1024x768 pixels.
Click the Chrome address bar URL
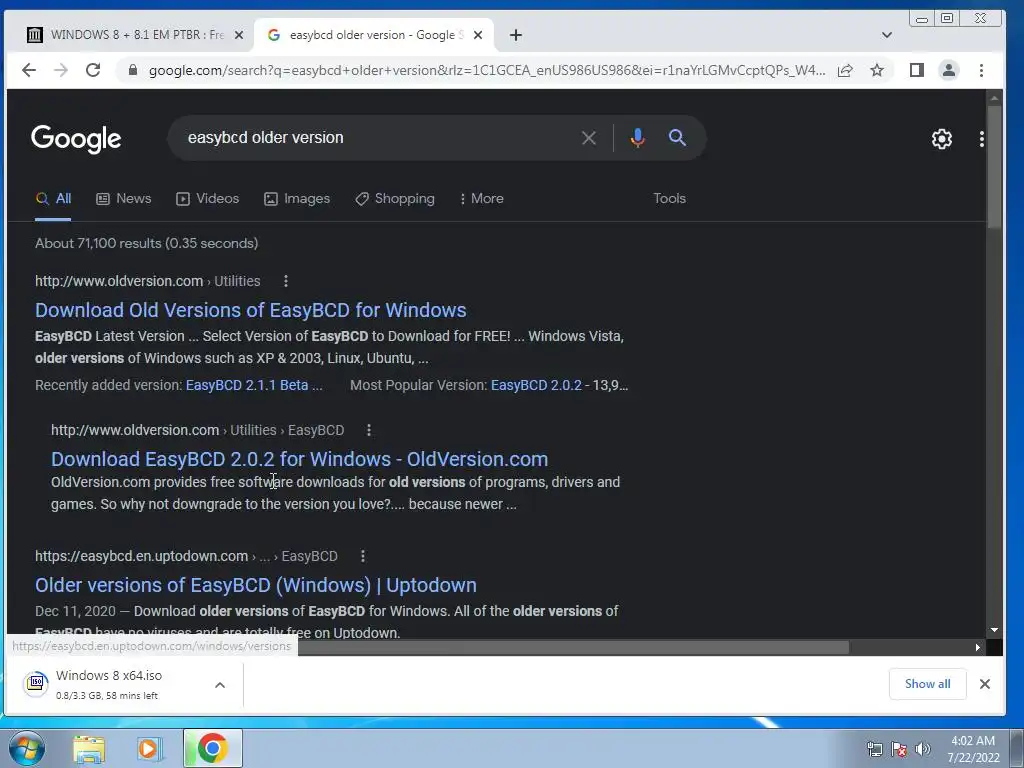[x=487, y=70]
